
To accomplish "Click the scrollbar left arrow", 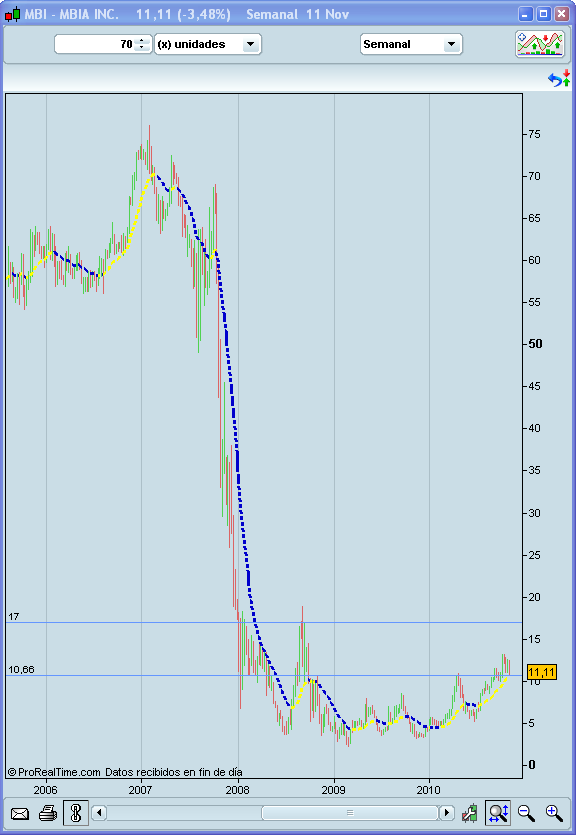I will click(x=99, y=813).
